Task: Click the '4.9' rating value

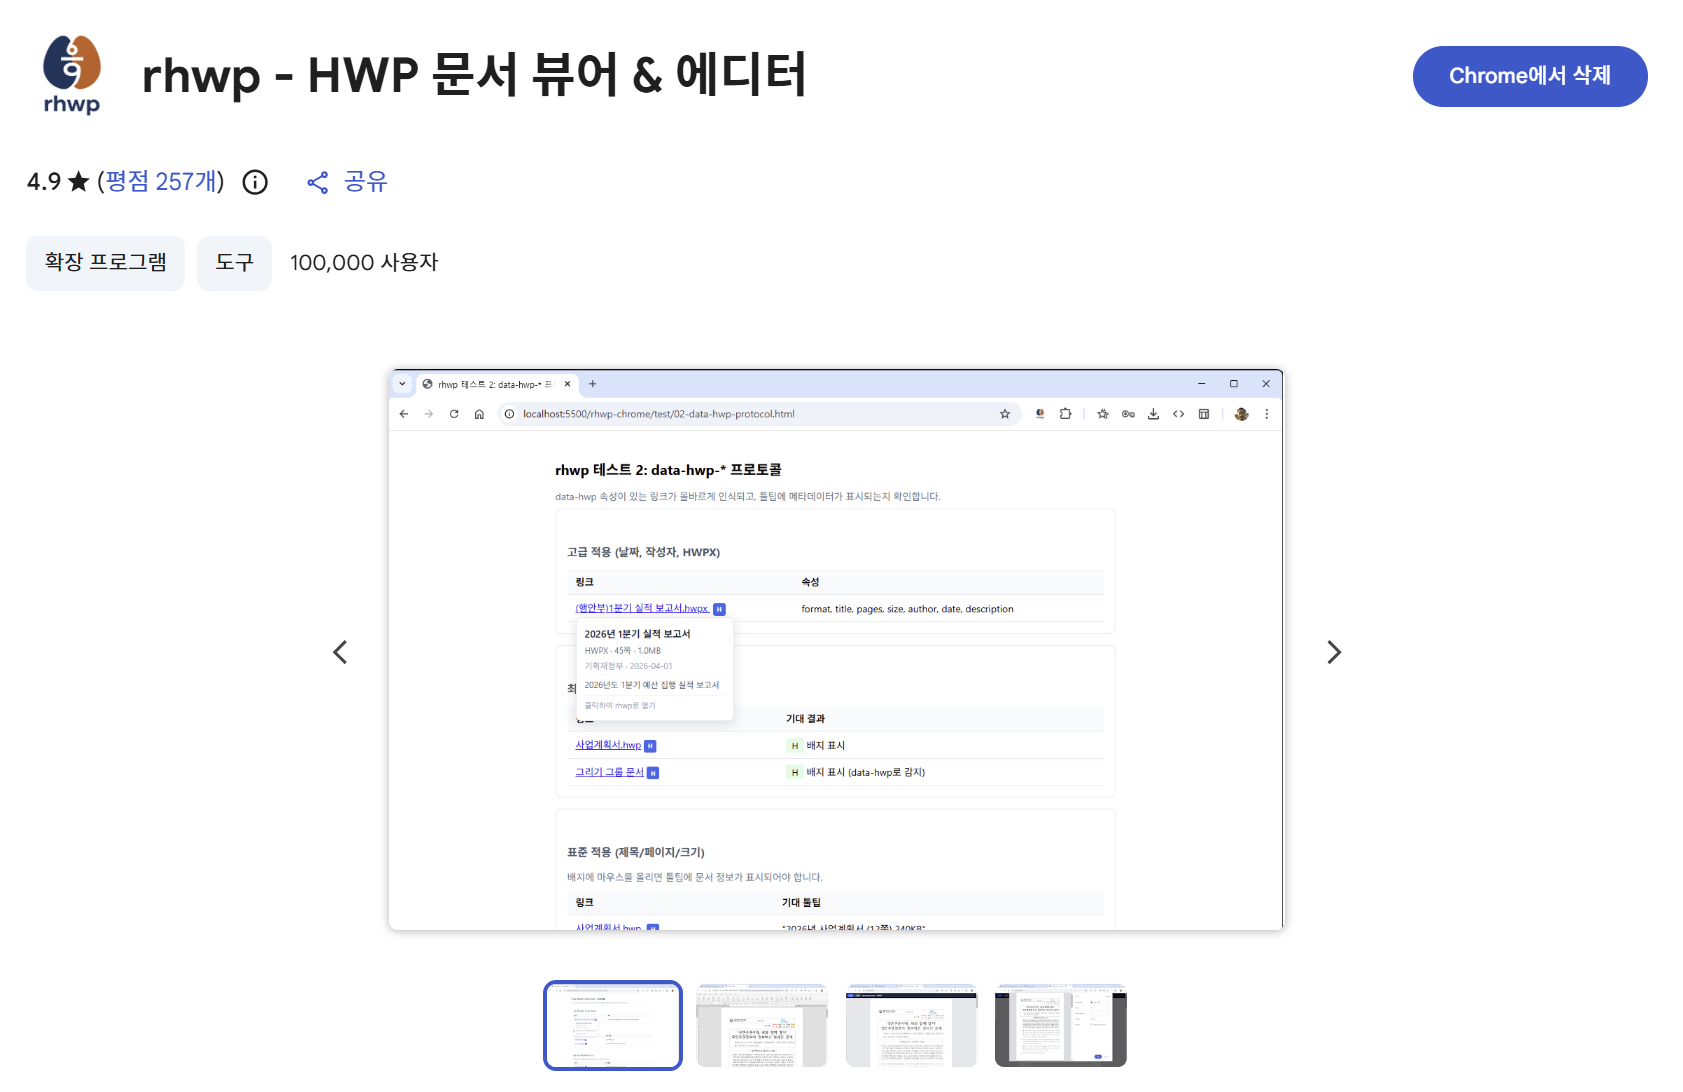Action: coord(44,182)
